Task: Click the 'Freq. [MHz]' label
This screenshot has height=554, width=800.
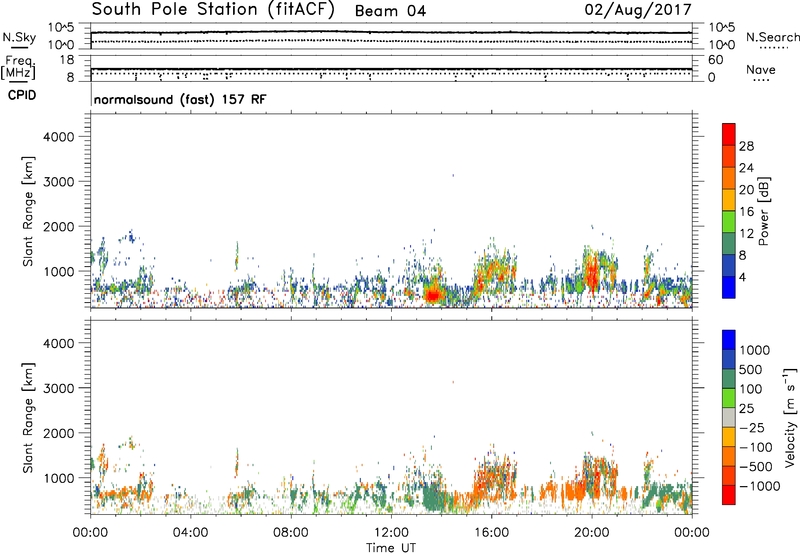Action: pos(18,68)
